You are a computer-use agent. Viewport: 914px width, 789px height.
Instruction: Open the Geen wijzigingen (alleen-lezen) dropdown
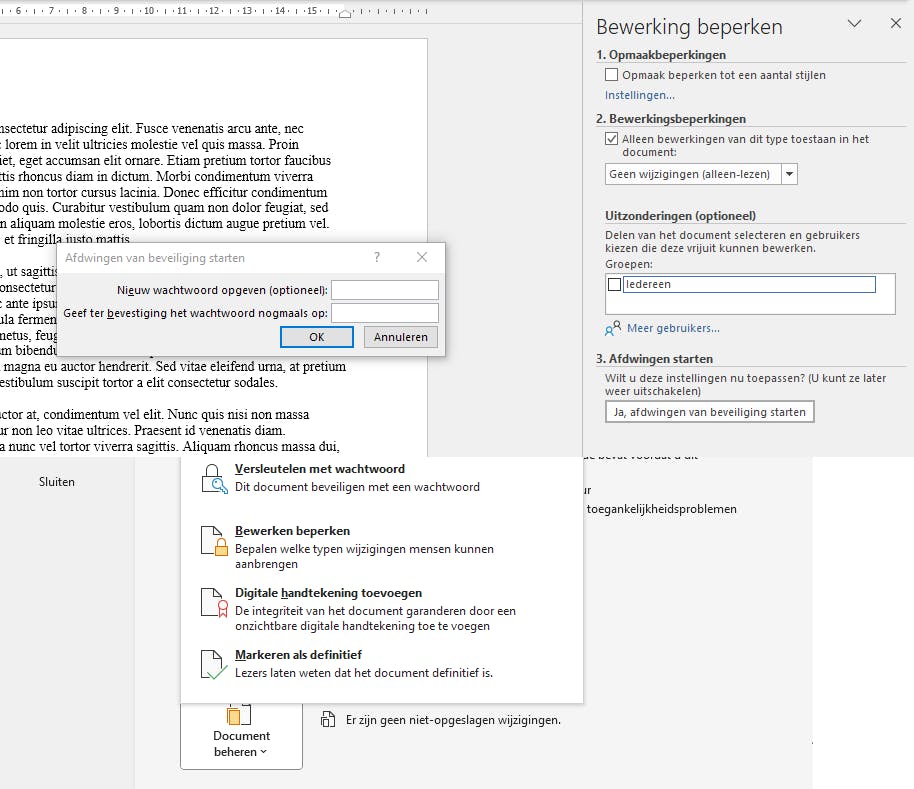pyautogui.click(x=789, y=174)
